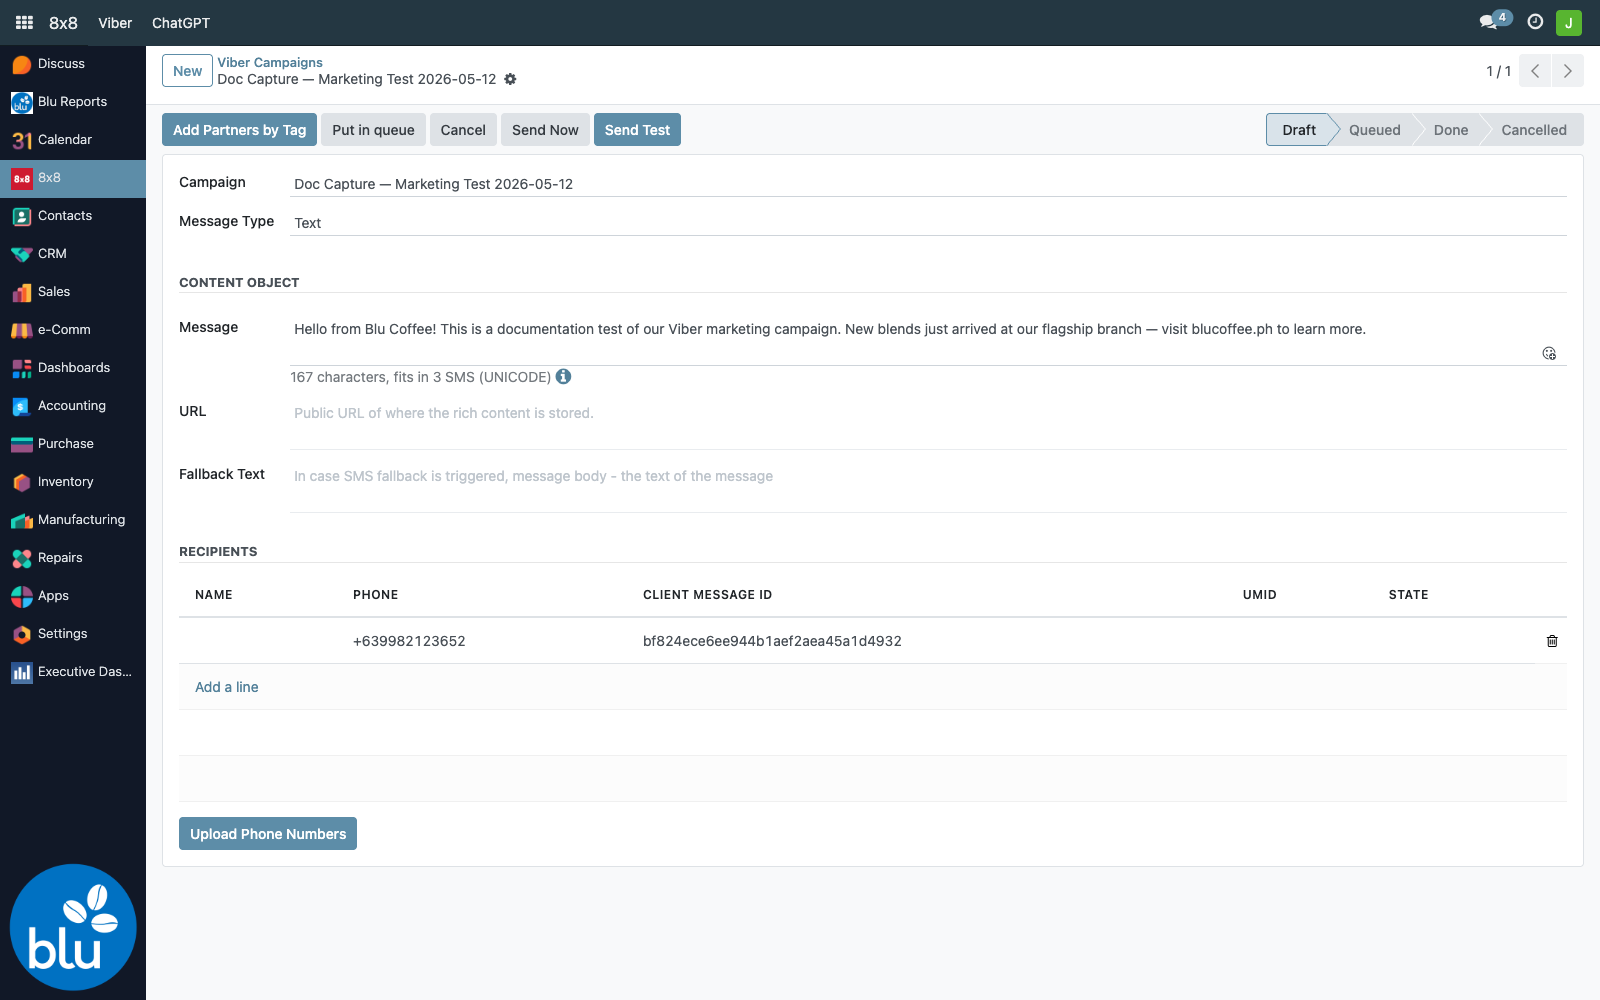Select 8x8 app in sidebar
This screenshot has height=1000, width=1600.
pos(73,178)
